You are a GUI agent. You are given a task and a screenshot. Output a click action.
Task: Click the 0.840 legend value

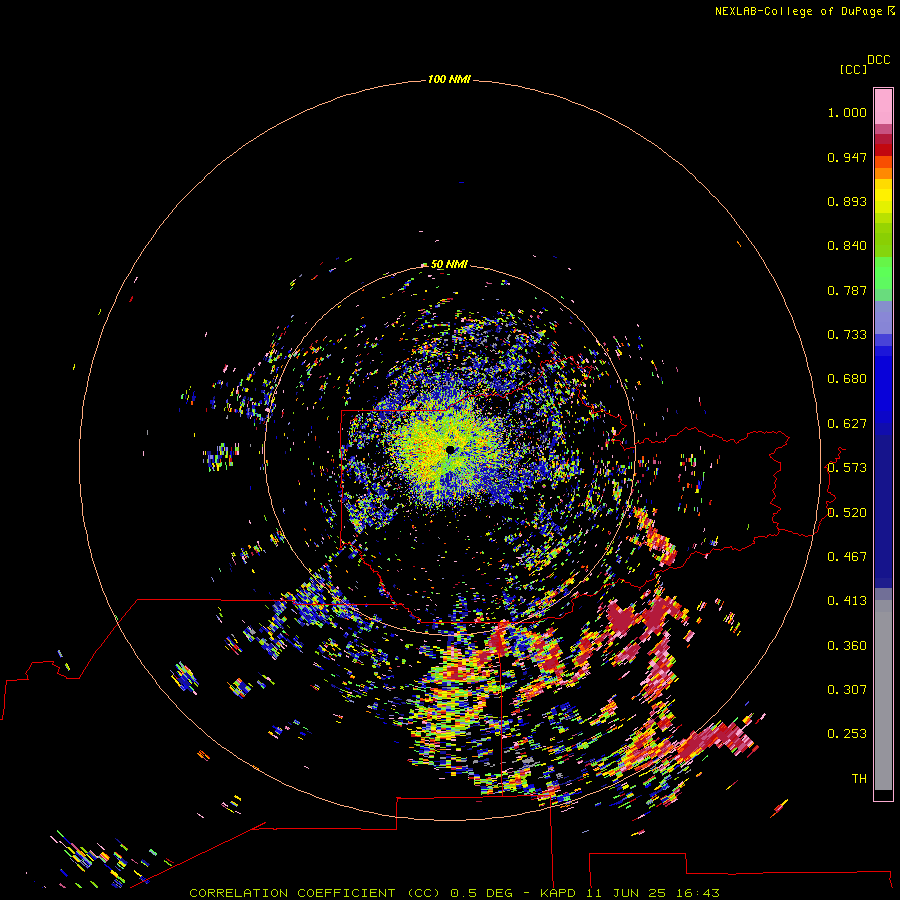847,246
